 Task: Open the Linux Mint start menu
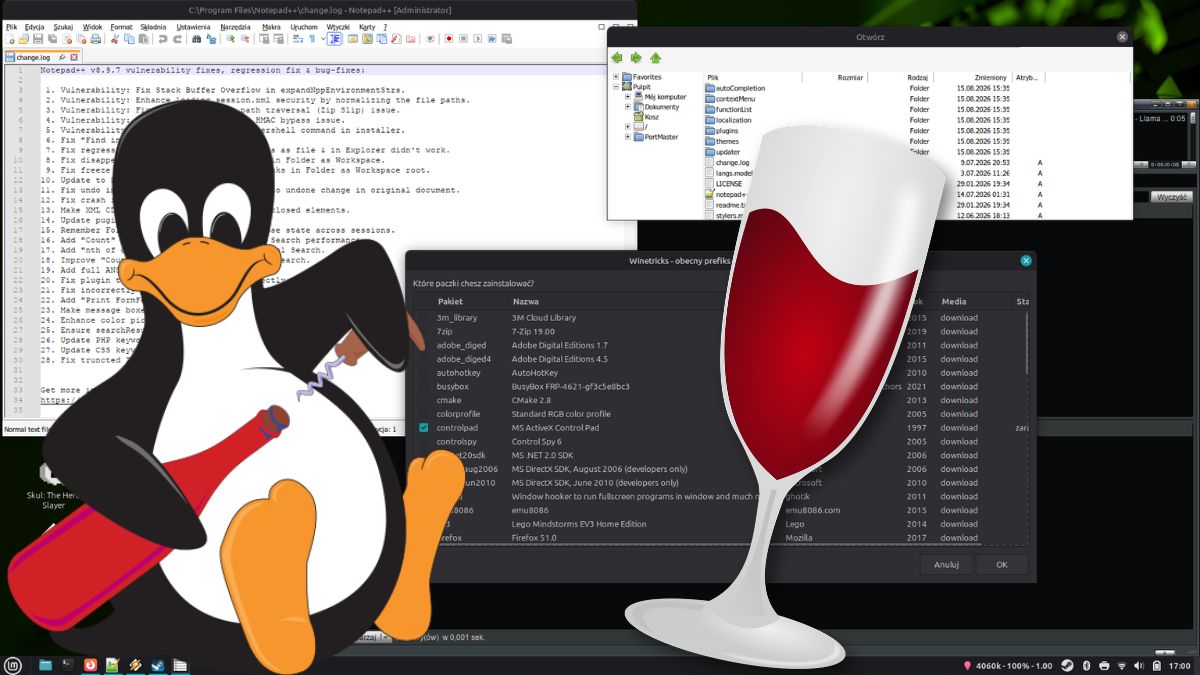click(13, 664)
